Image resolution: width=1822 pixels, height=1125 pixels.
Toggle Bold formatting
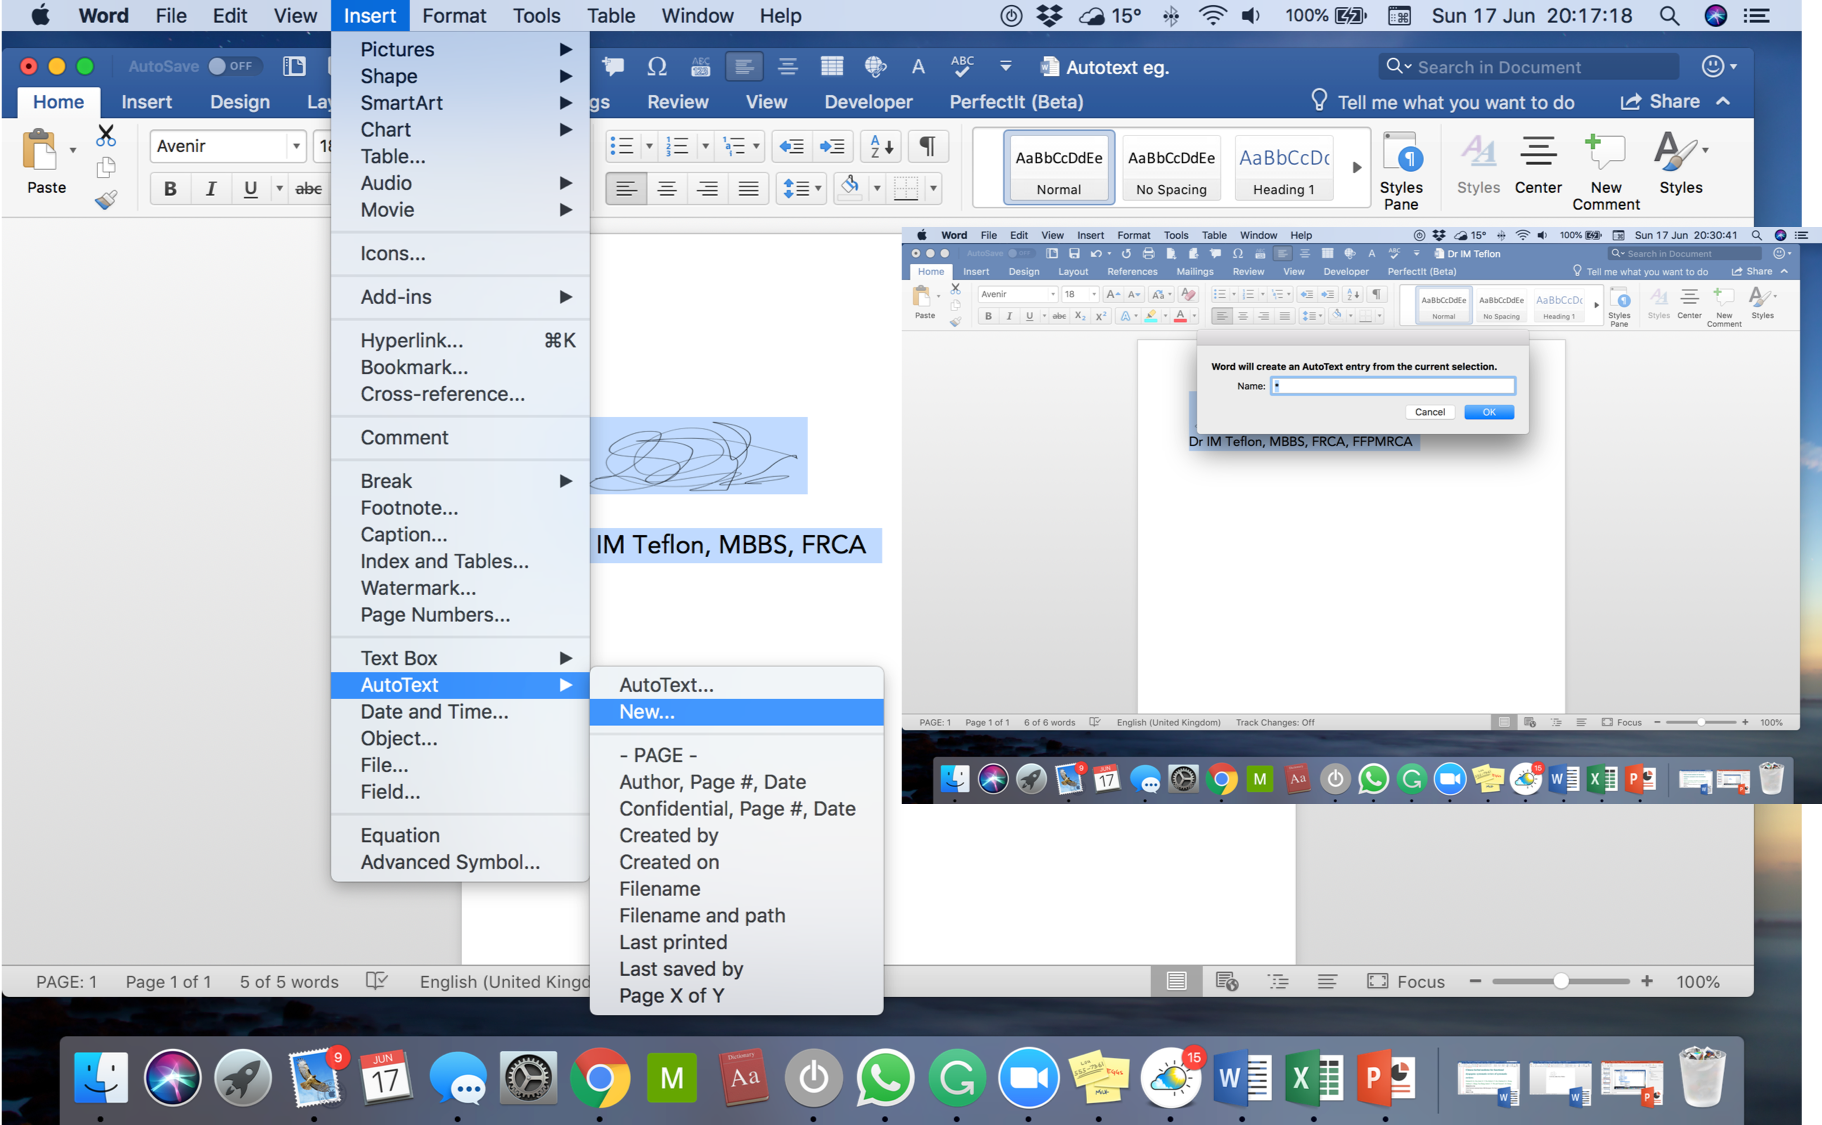170,188
